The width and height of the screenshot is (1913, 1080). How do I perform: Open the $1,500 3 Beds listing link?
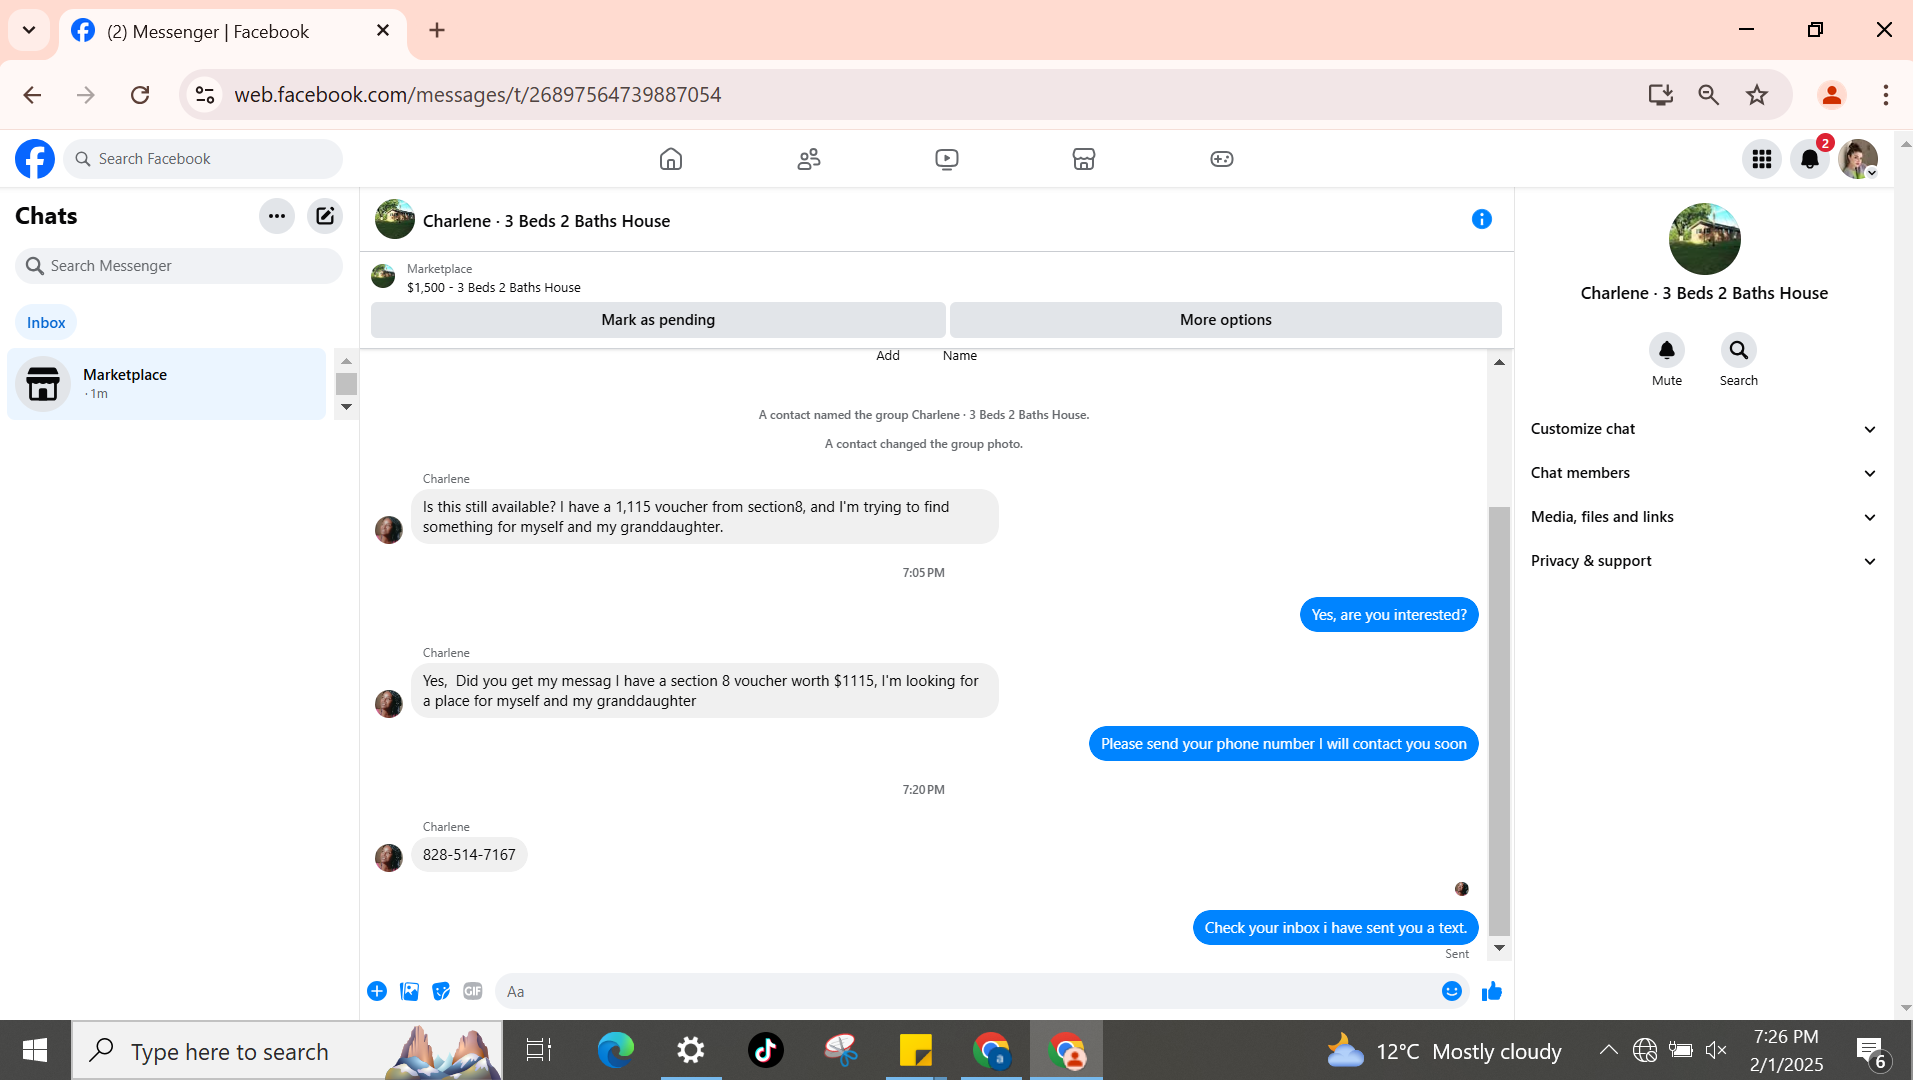494,288
